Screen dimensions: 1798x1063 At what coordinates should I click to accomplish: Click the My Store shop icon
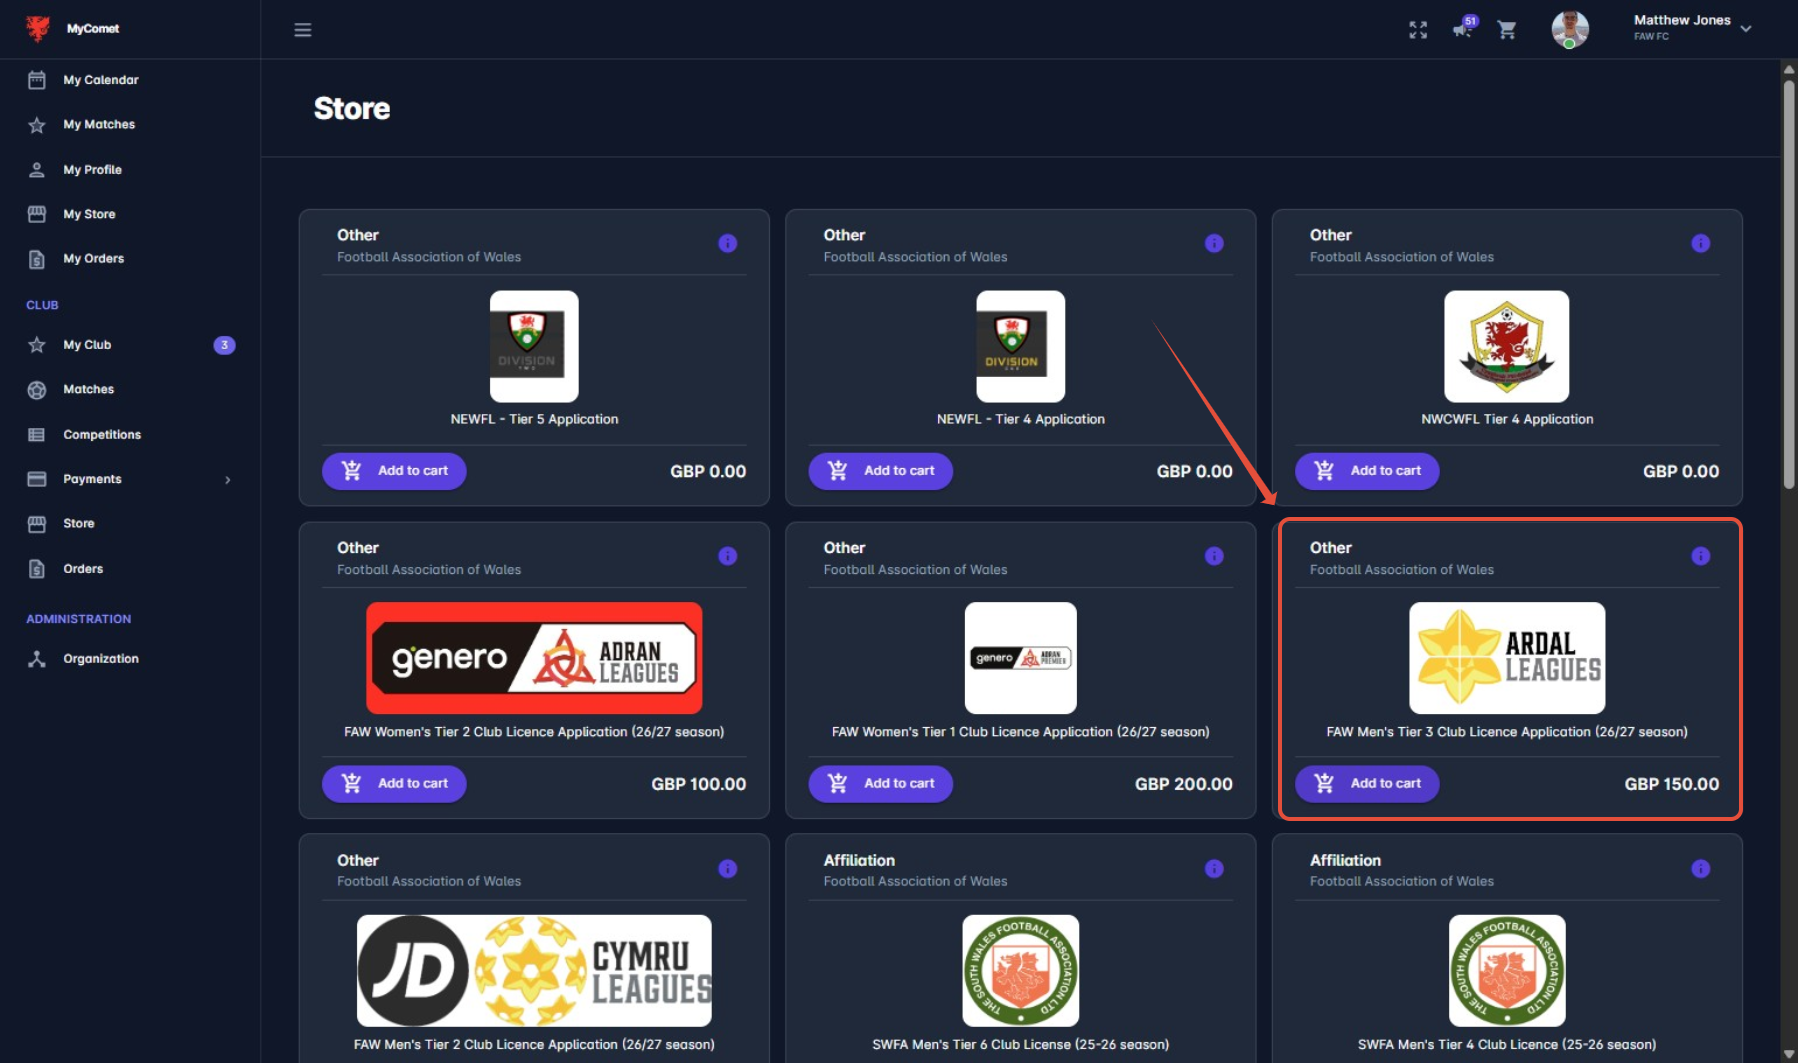(x=37, y=214)
